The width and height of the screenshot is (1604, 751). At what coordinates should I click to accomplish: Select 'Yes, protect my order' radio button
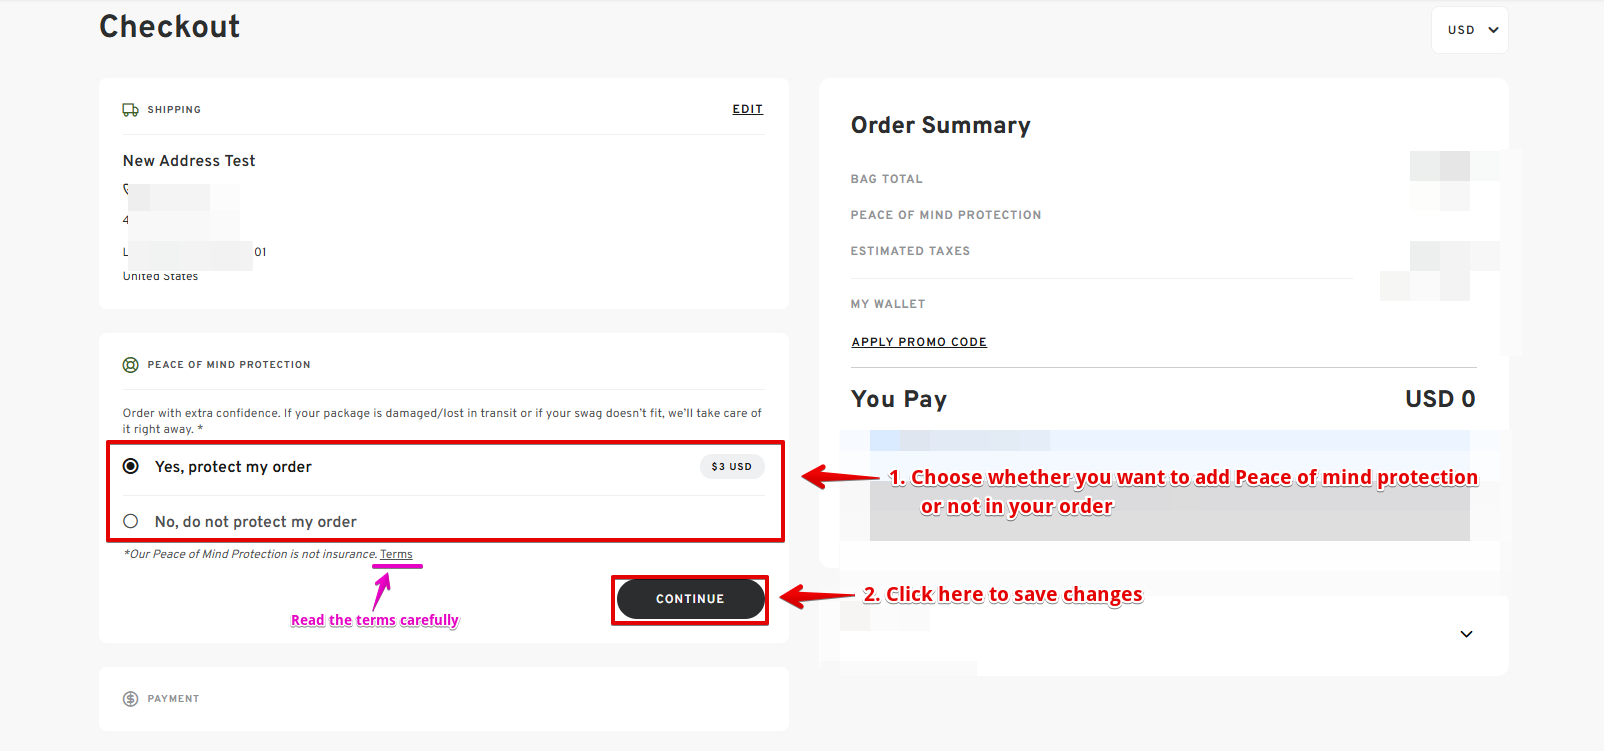point(131,466)
